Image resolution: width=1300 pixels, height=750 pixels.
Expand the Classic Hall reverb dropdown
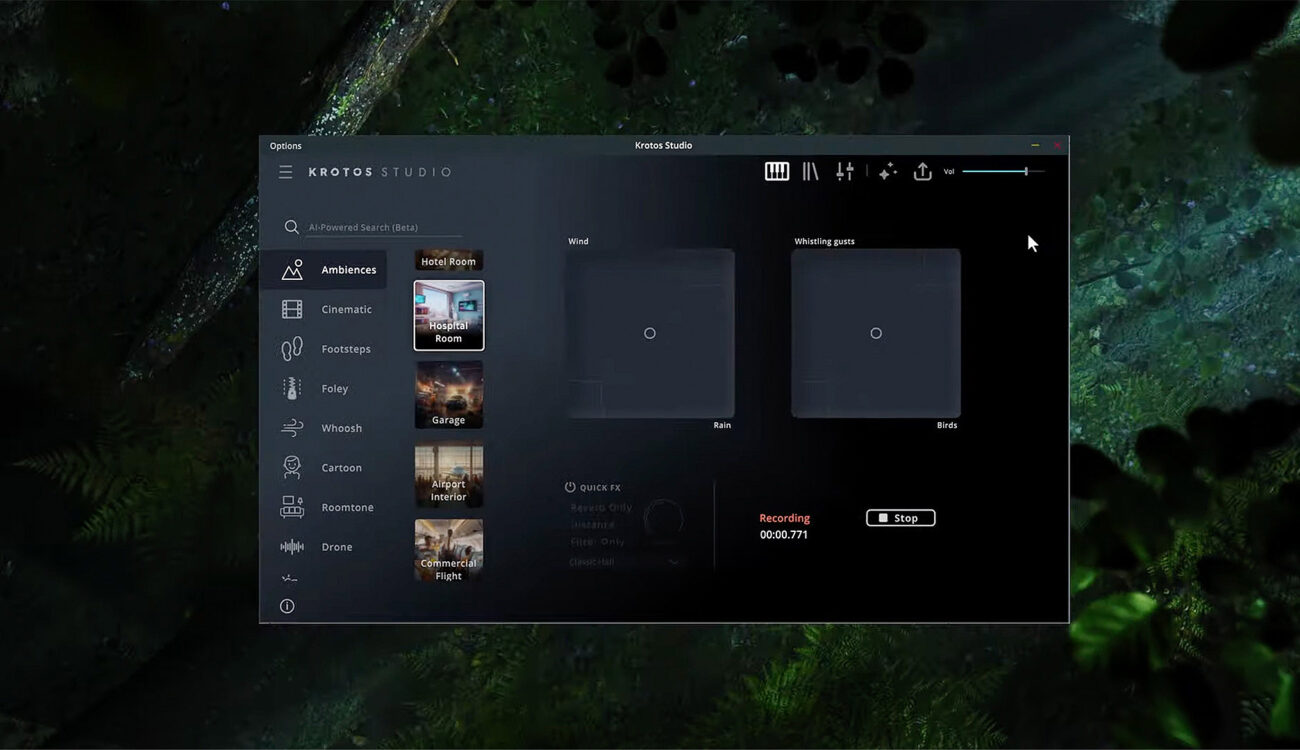coord(624,562)
